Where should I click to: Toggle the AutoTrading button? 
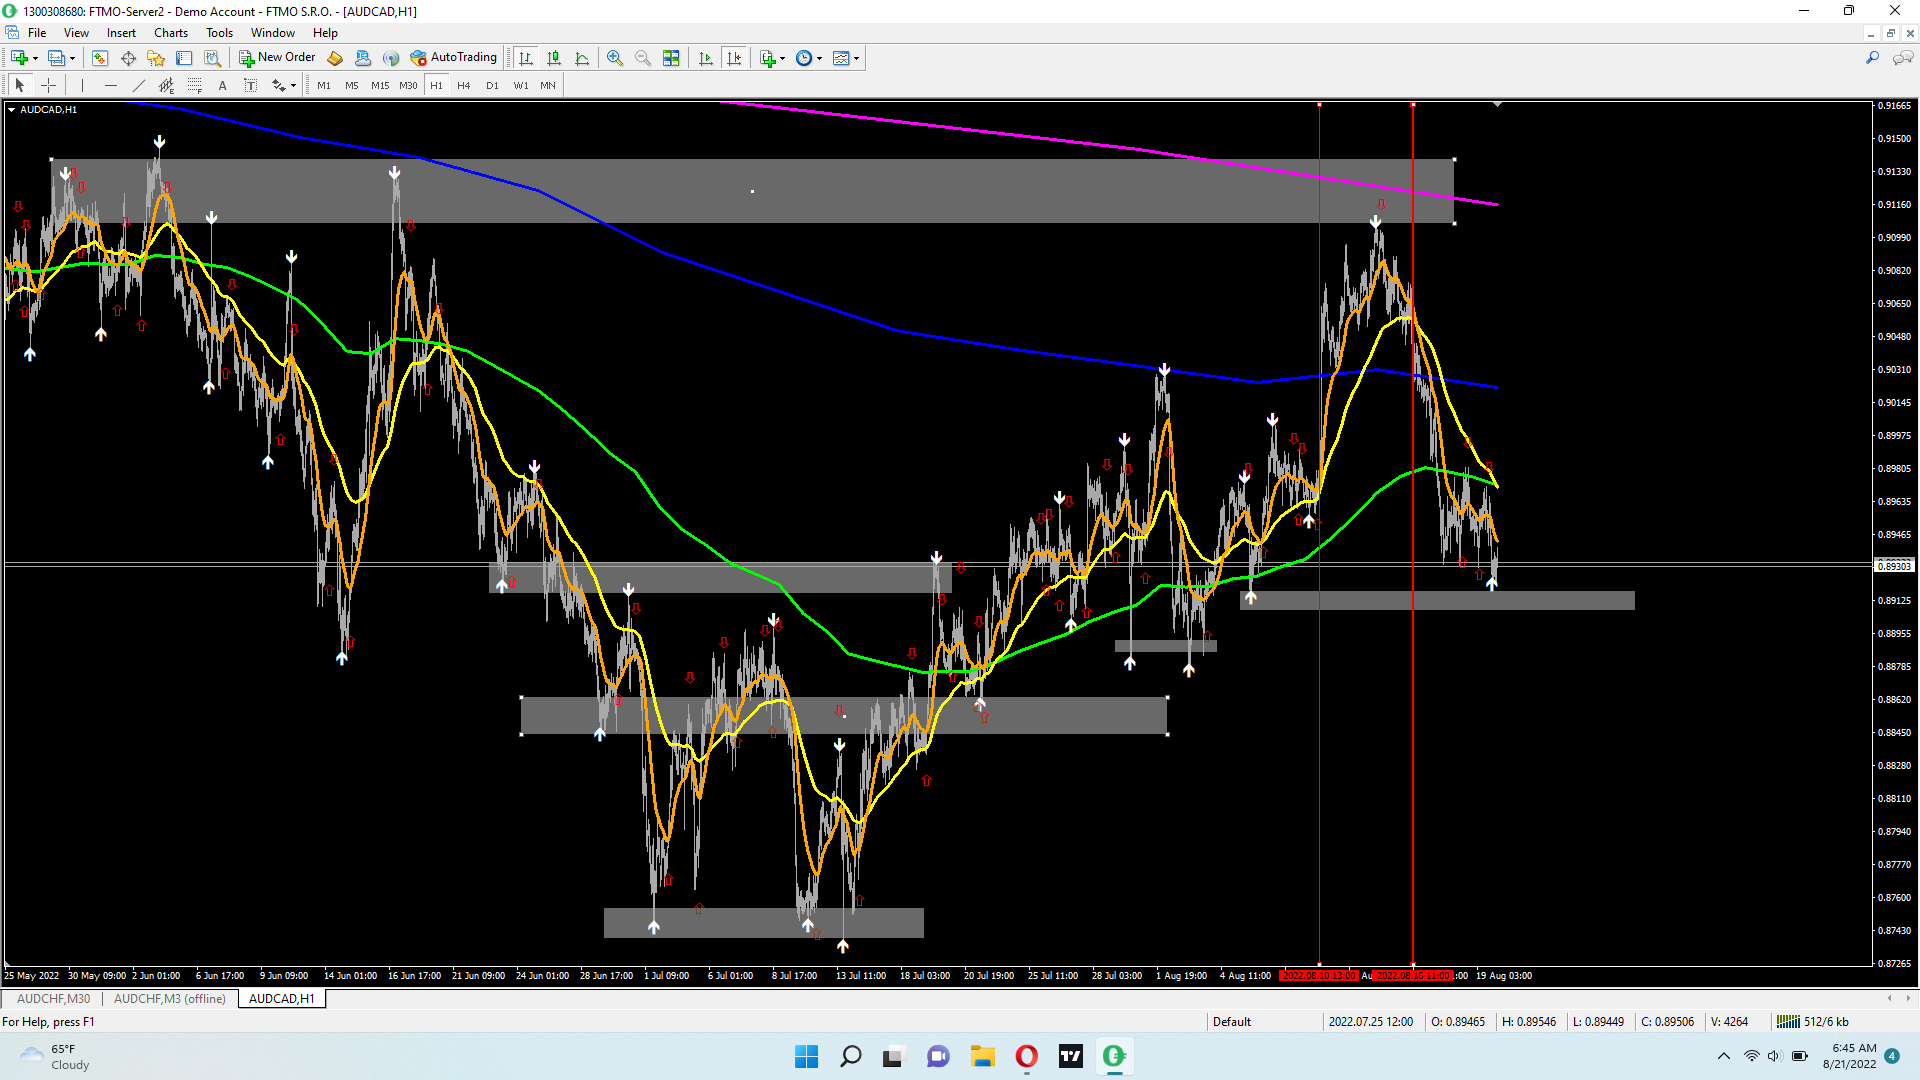tap(454, 57)
